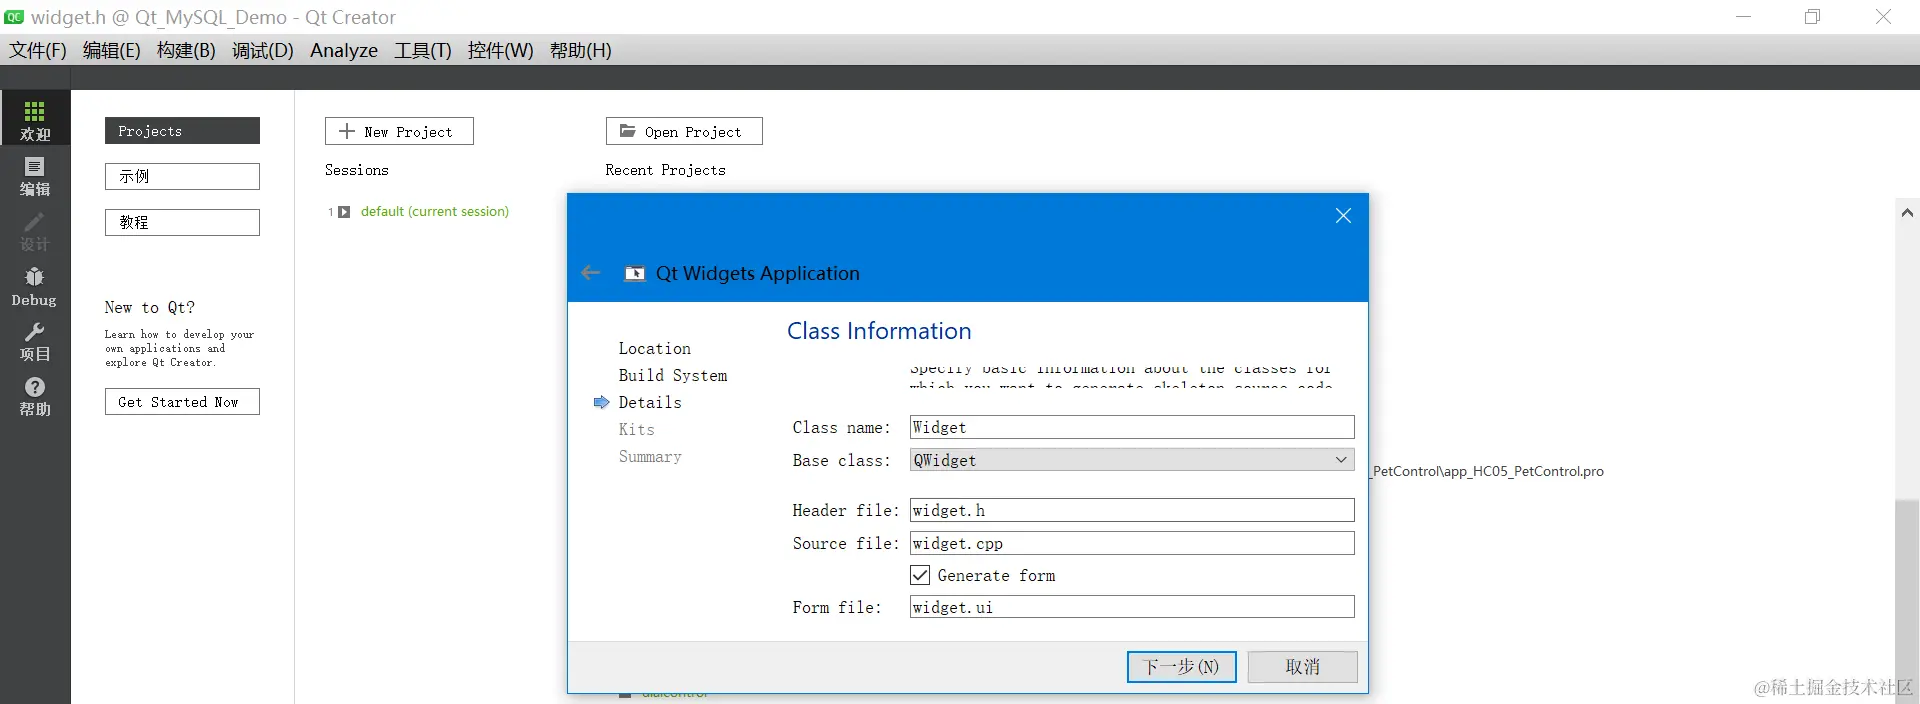Click the Kits wizard step
This screenshot has width=1920, height=704.
[x=637, y=430]
